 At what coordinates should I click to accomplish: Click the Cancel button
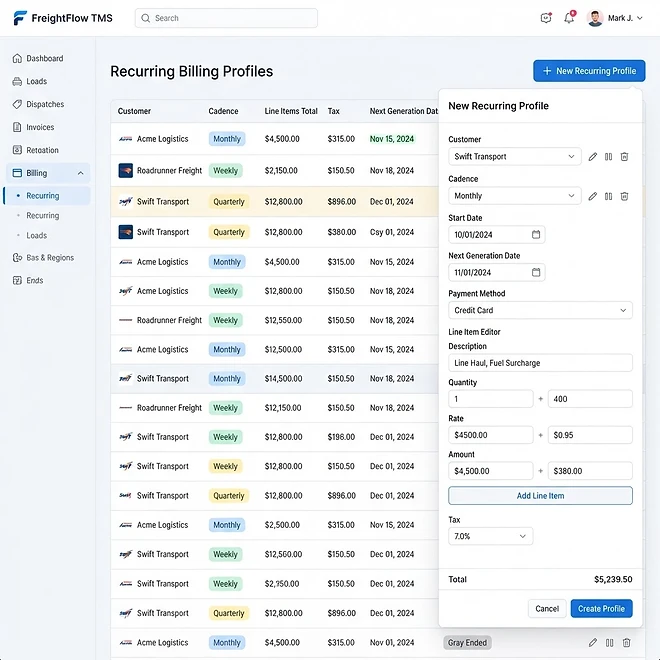pyautogui.click(x=547, y=609)
